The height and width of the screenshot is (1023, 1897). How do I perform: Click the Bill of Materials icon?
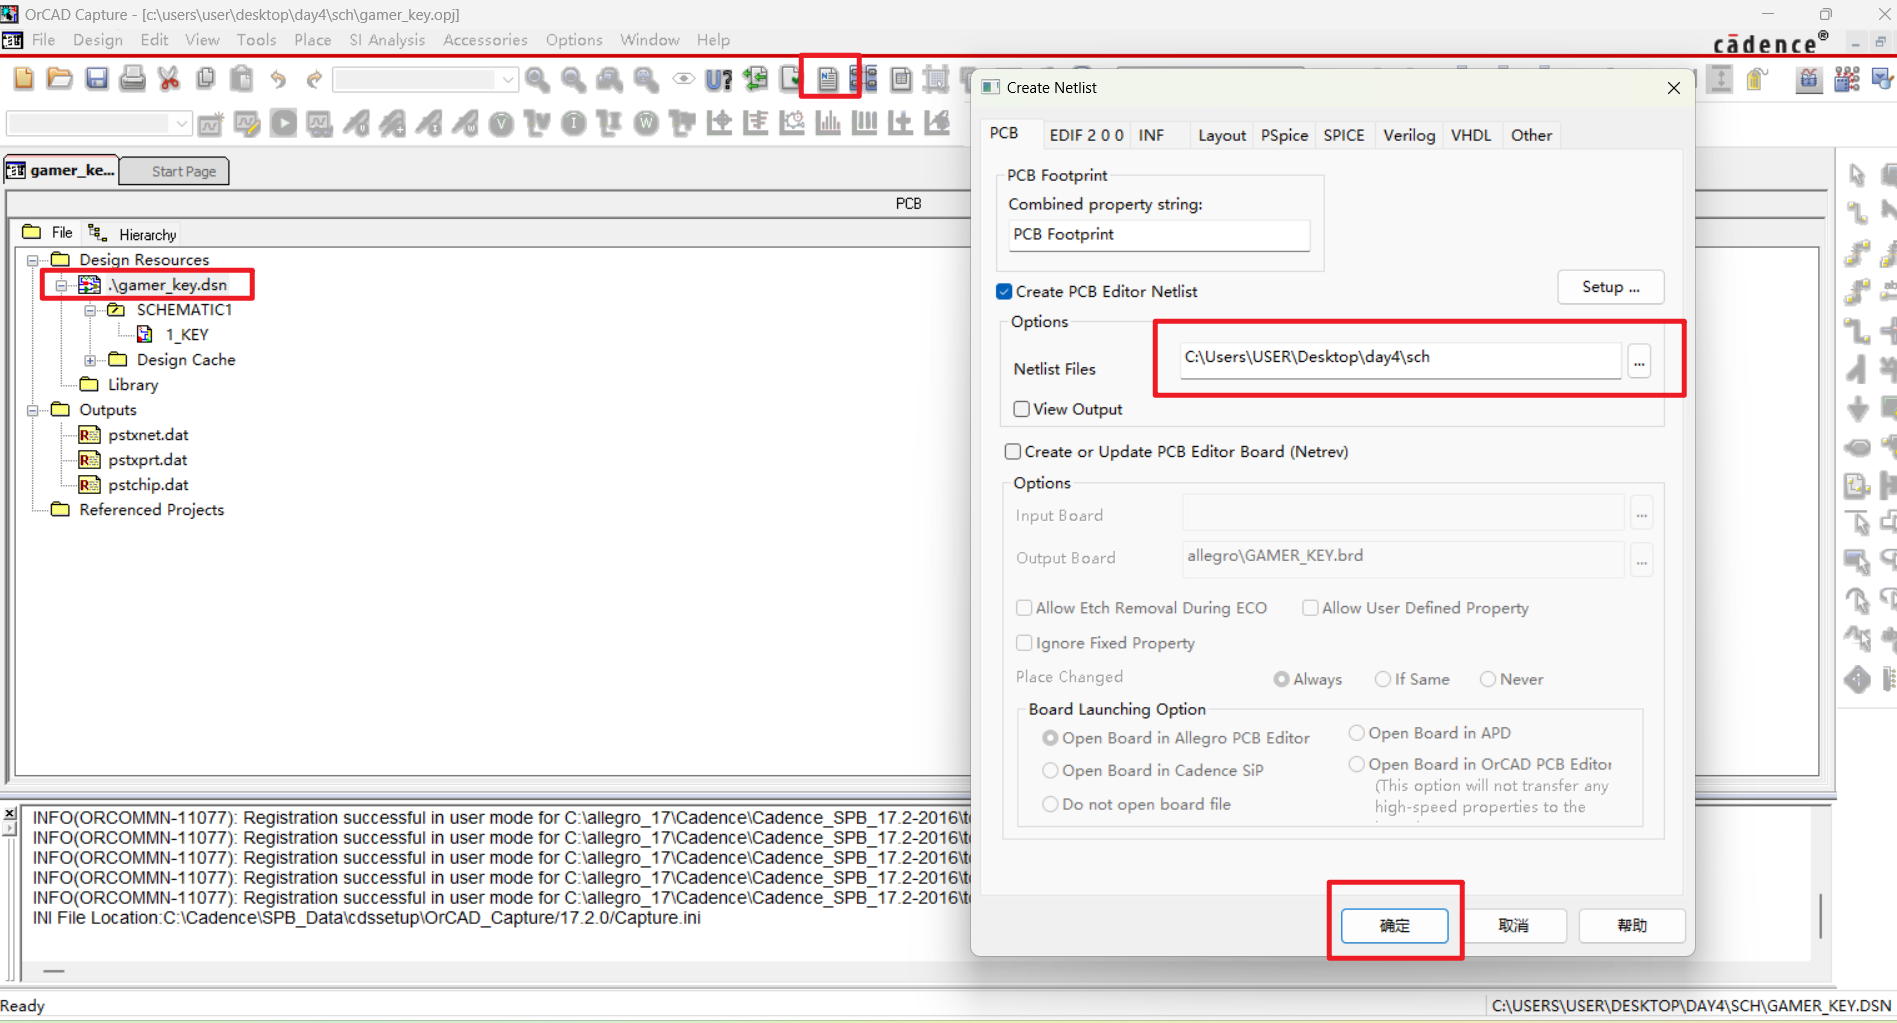pos(901,79)
